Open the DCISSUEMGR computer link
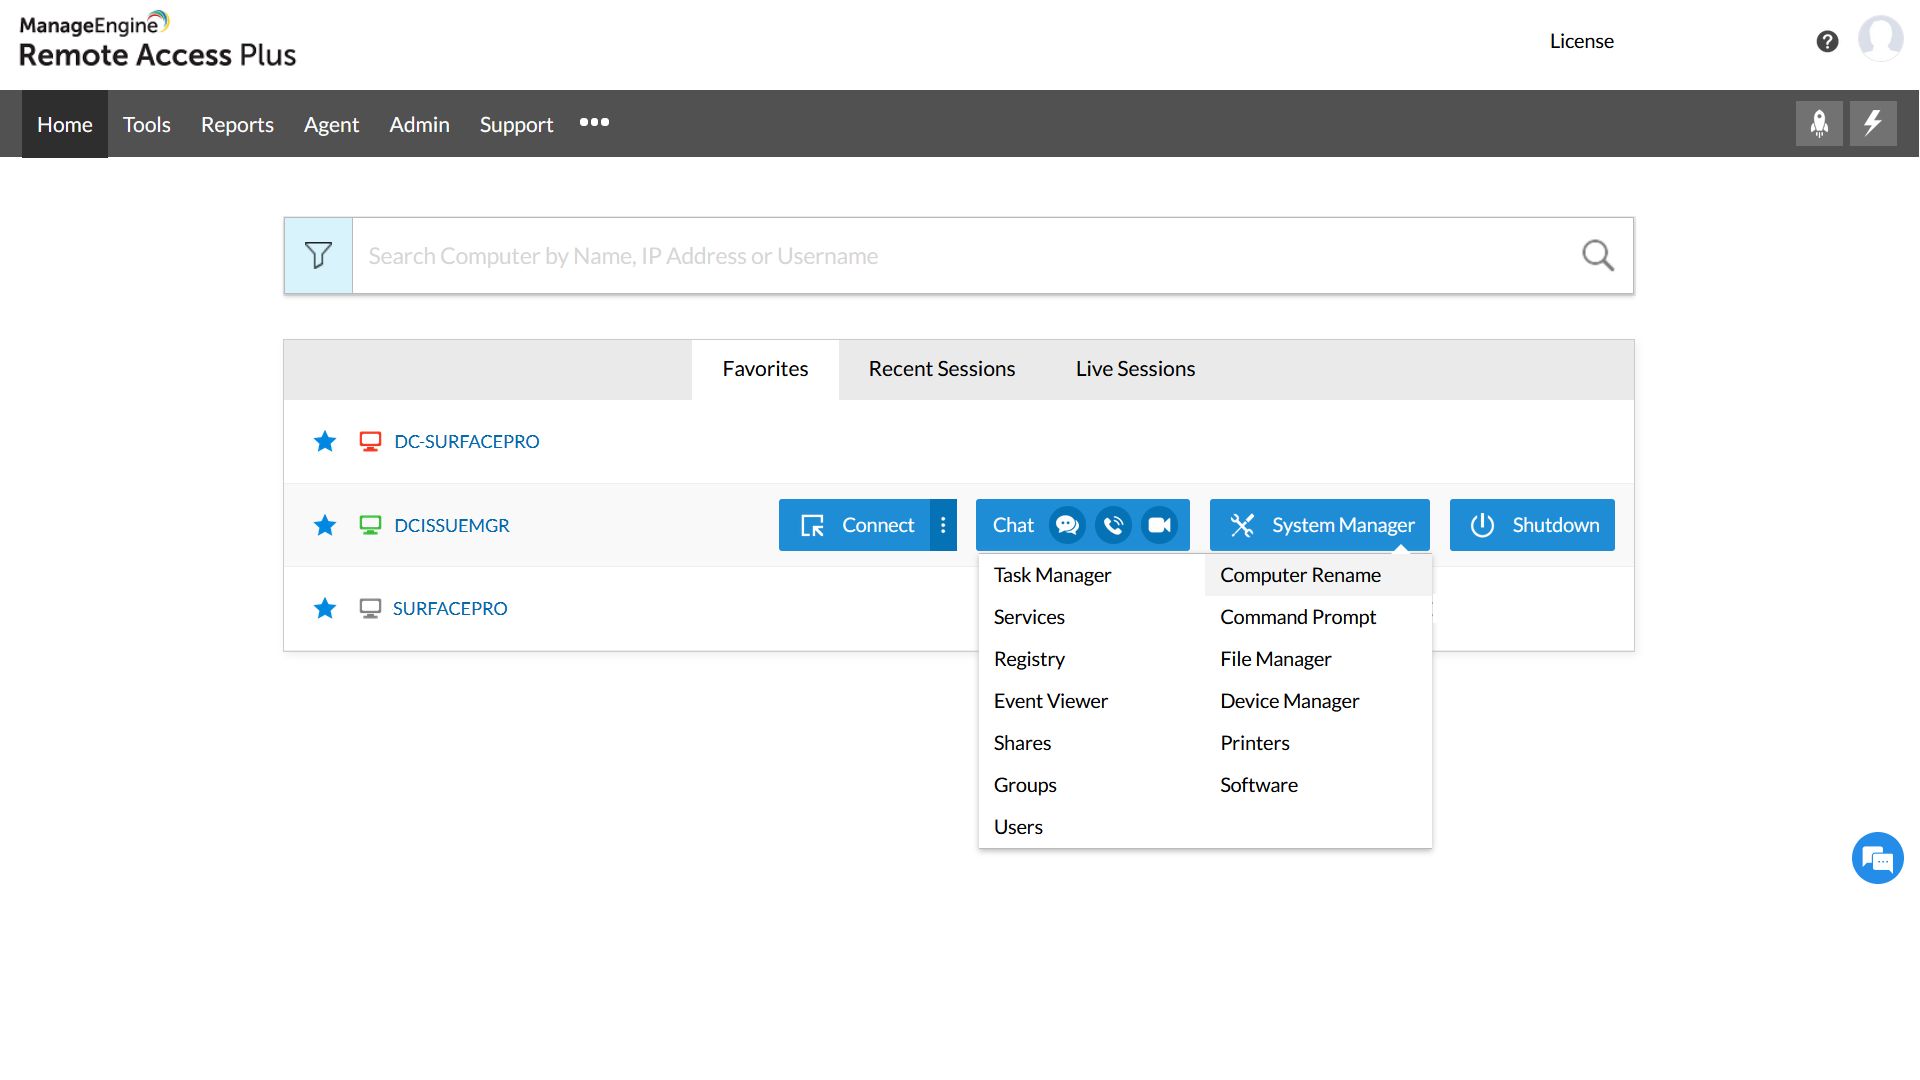The height and width of the screenshot is (1080, 1920). tap(452, 525)
